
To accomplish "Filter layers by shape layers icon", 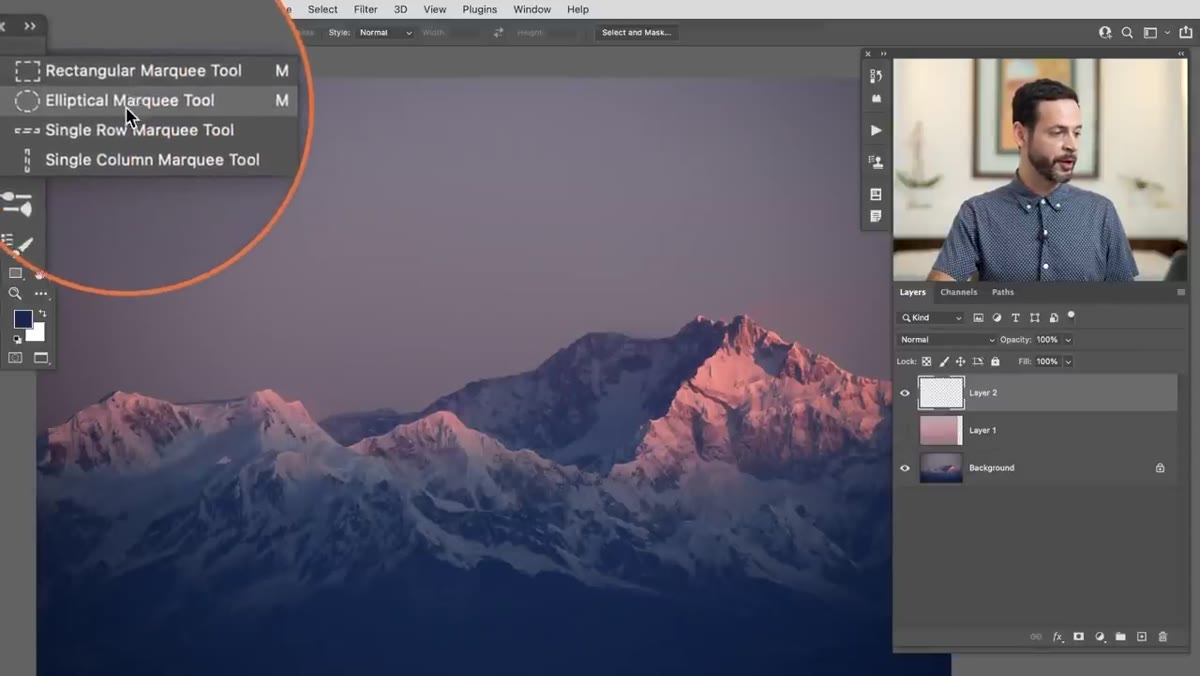I will click(x=1035, y=318).
